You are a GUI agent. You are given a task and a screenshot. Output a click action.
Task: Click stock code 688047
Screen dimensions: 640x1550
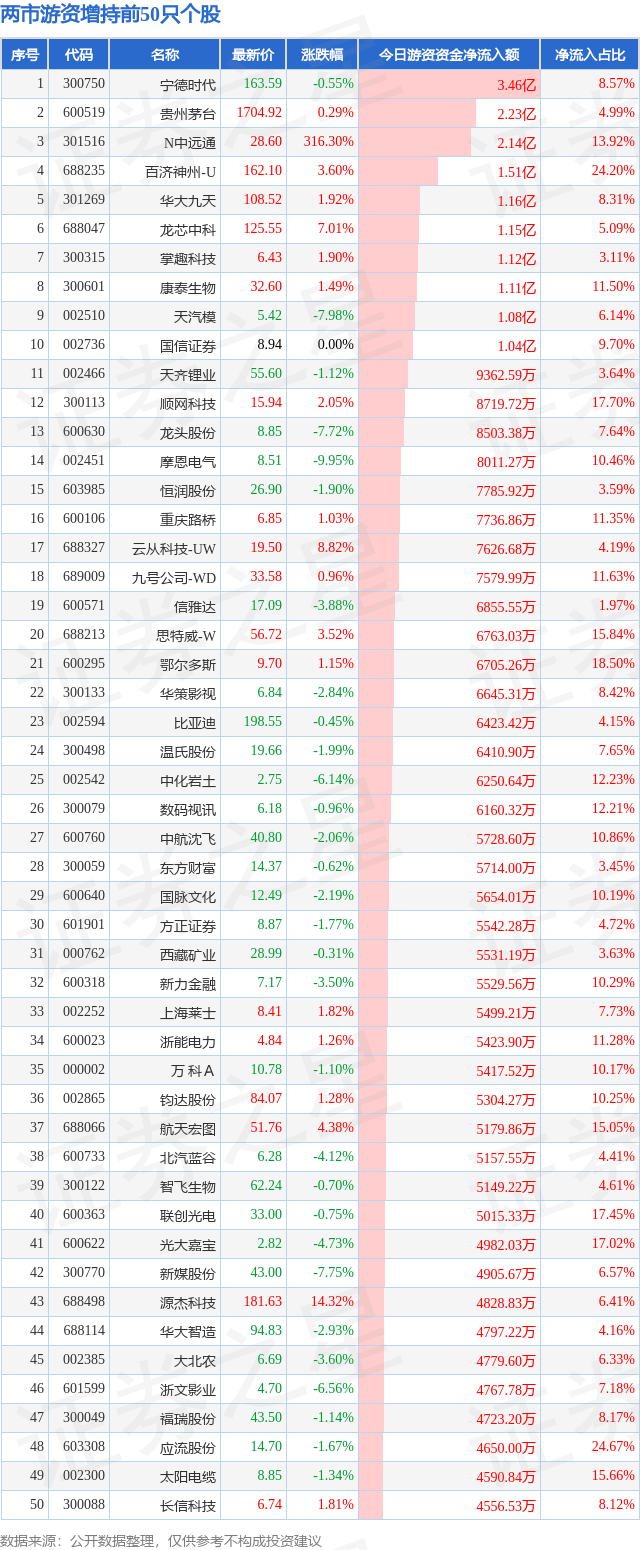84,229
